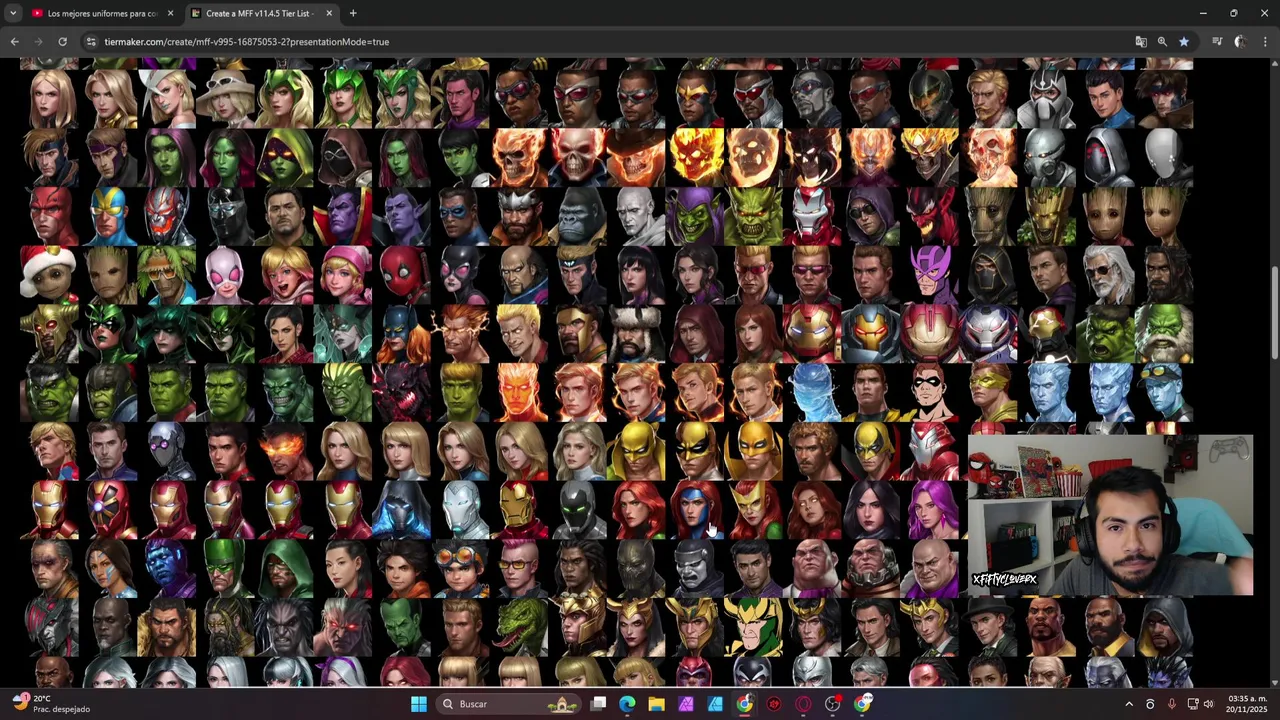Open the webcam overlay video
Screen dimensions: 1280x720
tap(1110, 515)
